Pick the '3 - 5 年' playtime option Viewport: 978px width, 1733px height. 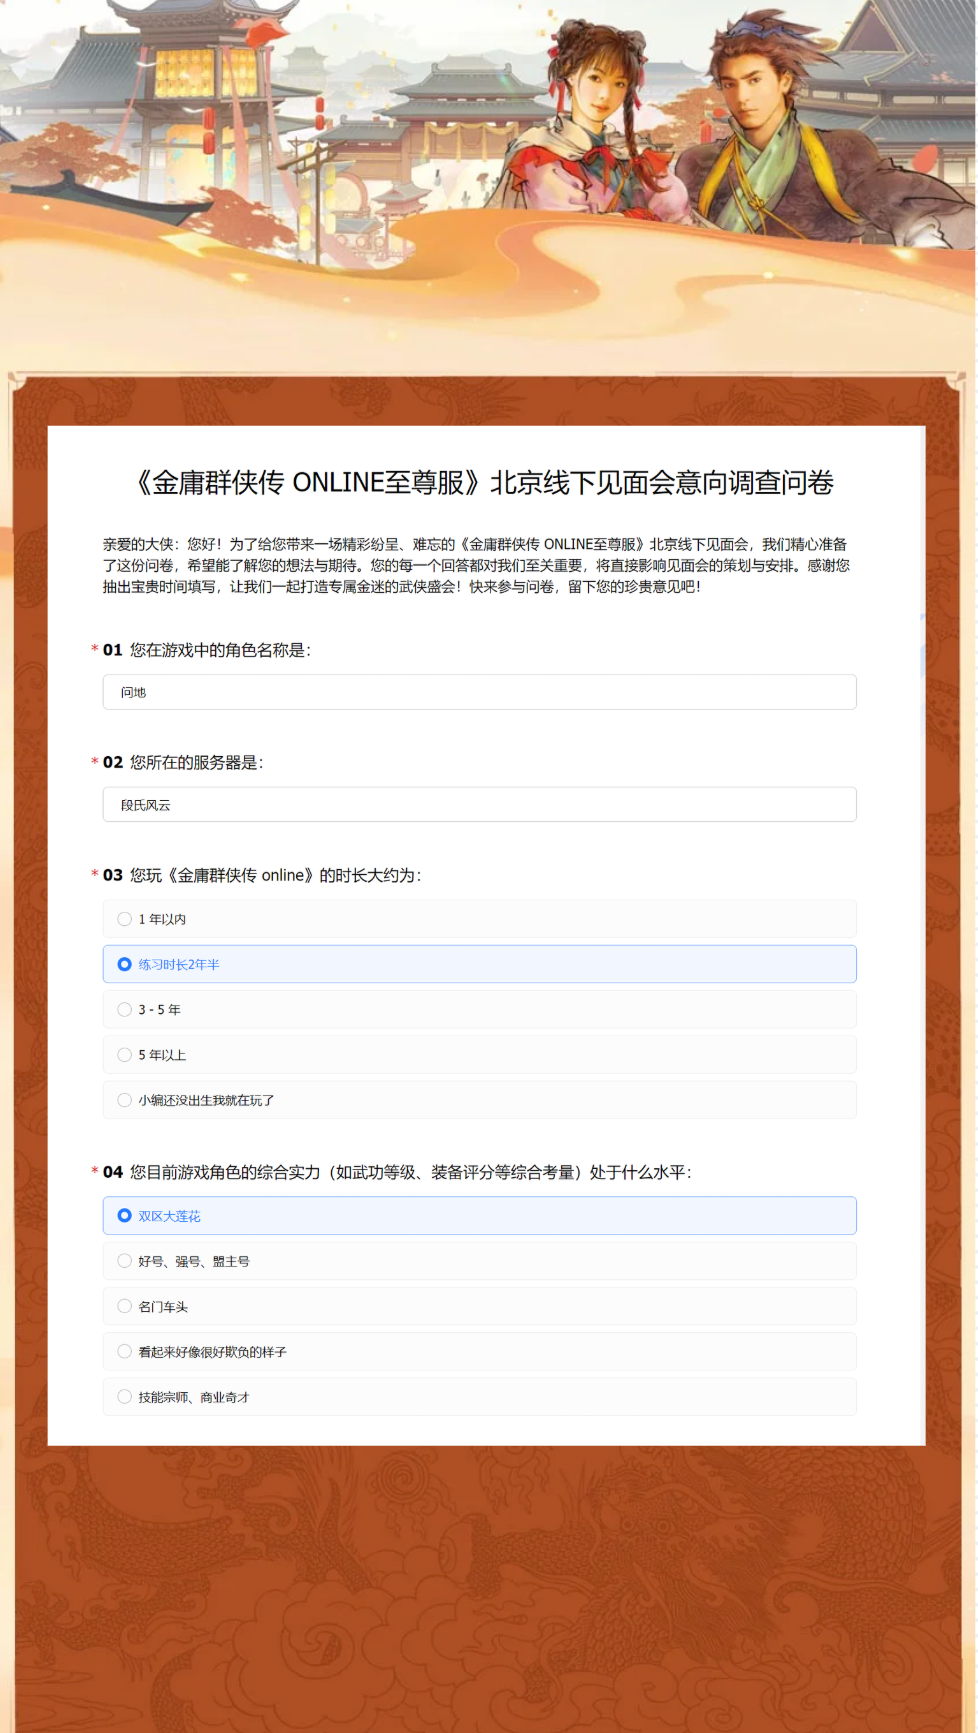[x=479, y=1009]
